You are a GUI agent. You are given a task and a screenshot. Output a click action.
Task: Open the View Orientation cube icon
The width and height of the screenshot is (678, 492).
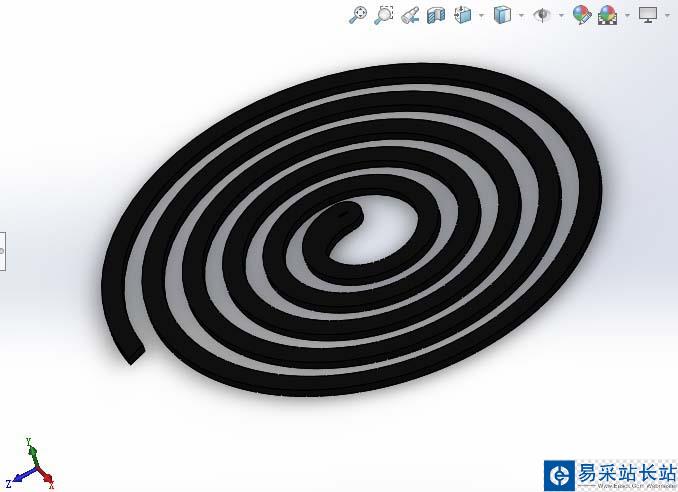click(463, 15)
